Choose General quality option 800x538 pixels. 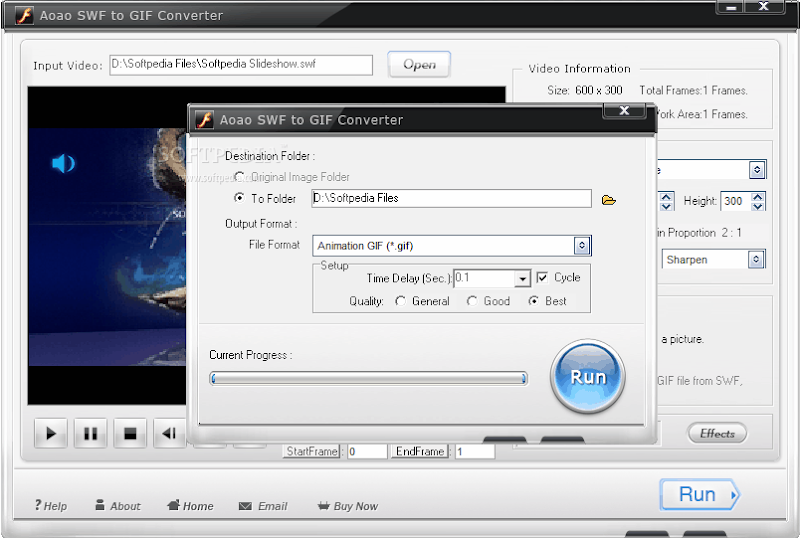pyautogui.click(x=401, y=301)
